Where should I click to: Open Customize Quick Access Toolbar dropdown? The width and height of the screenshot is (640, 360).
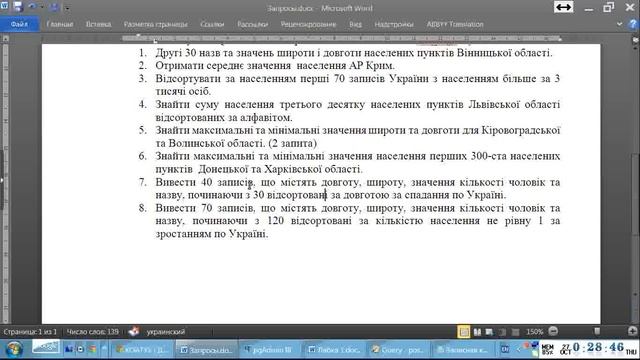click(x=67, y=8)
